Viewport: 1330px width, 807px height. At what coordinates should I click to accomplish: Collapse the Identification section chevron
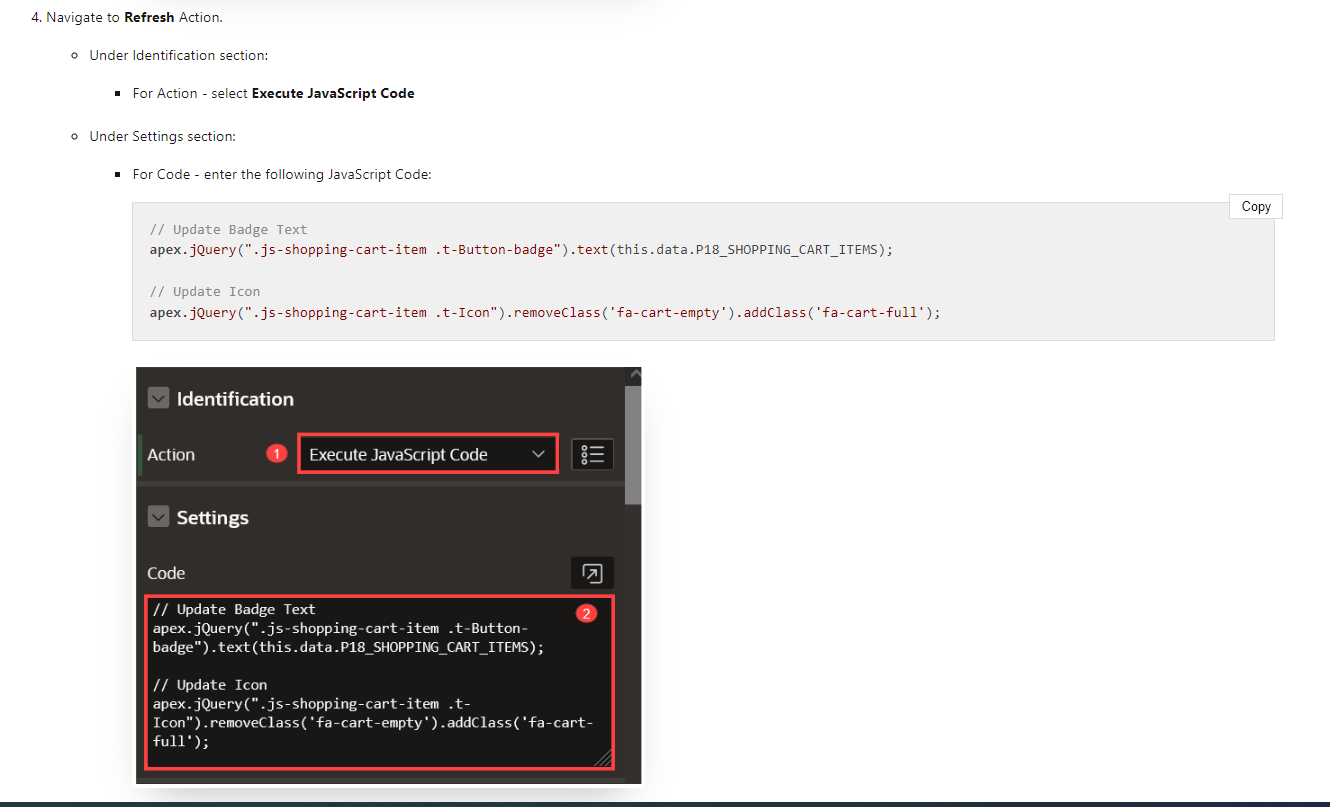[158, 398]
